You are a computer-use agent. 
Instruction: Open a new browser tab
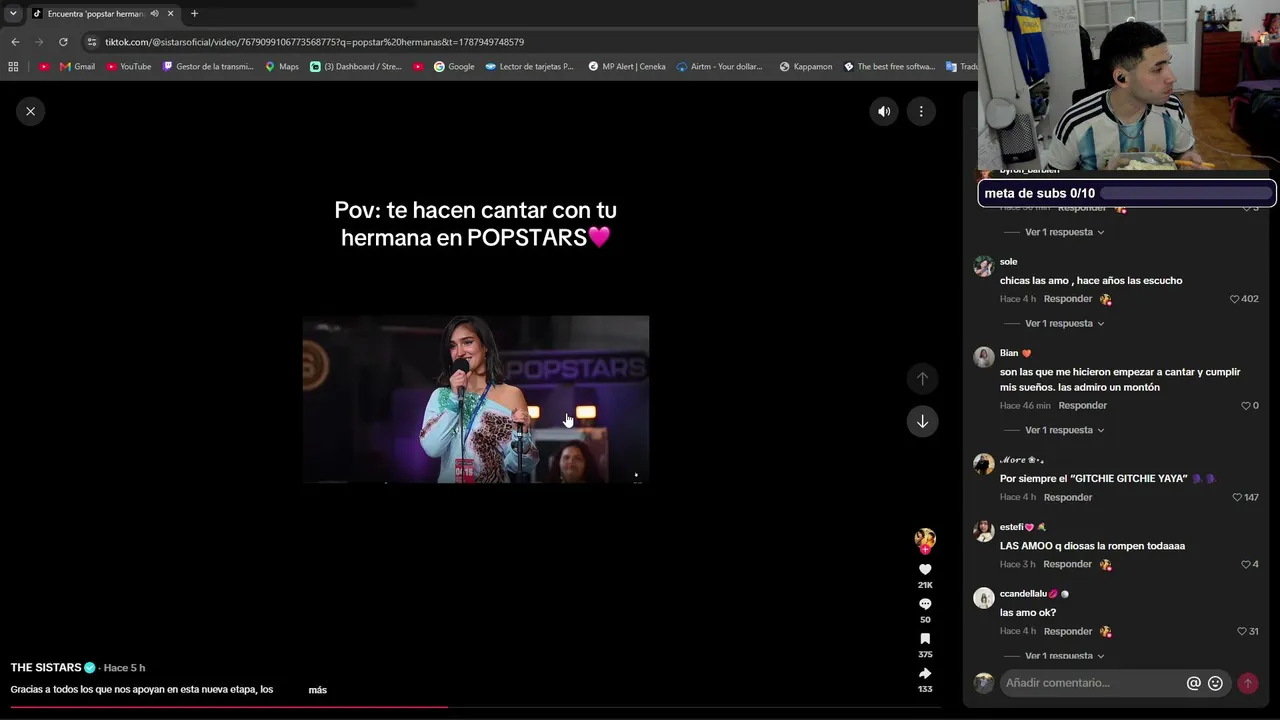click(x=194, y=13)
